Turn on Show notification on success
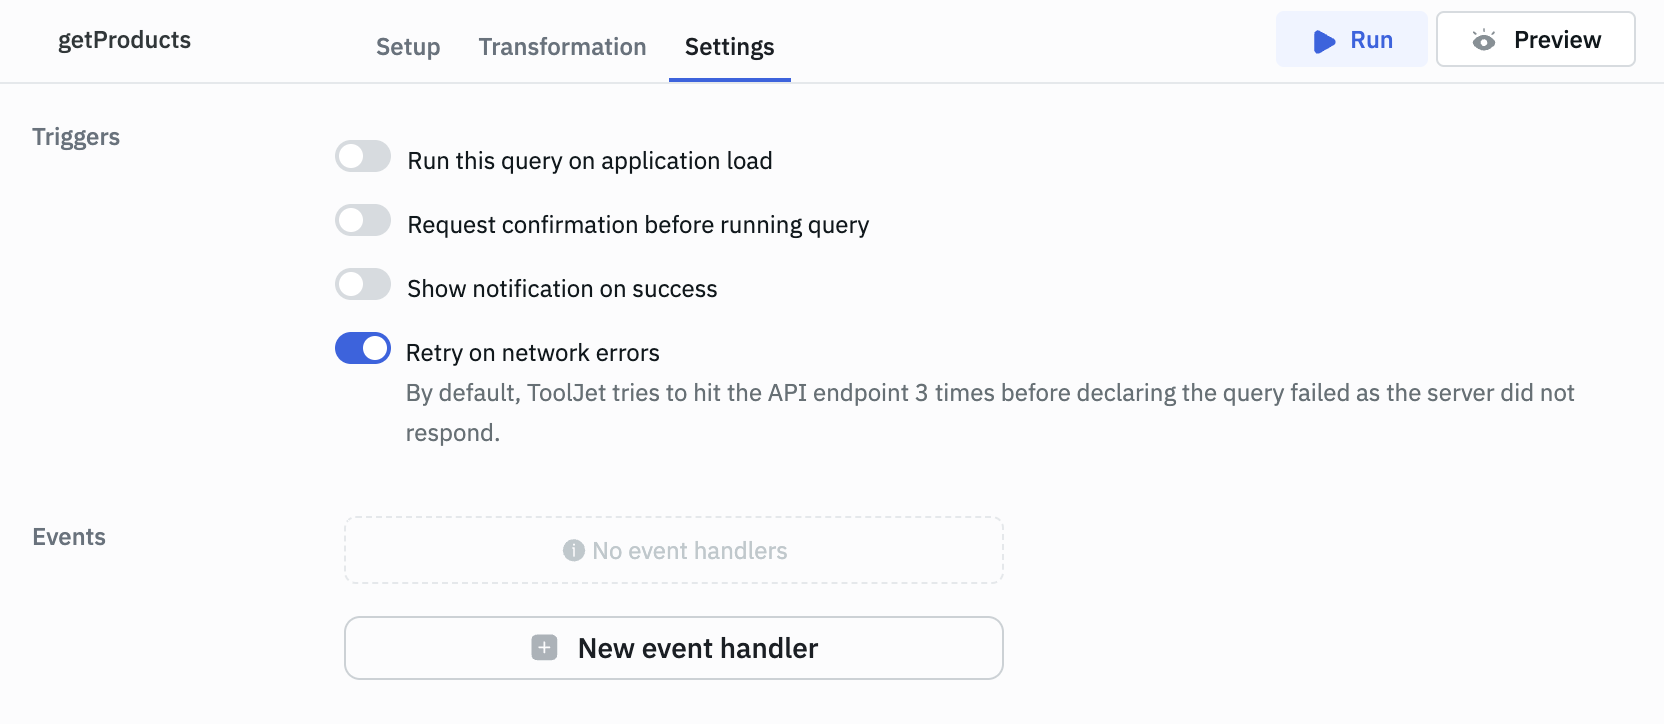The image size is (1664, 724). pyautogui.click(x=363, y=285)
